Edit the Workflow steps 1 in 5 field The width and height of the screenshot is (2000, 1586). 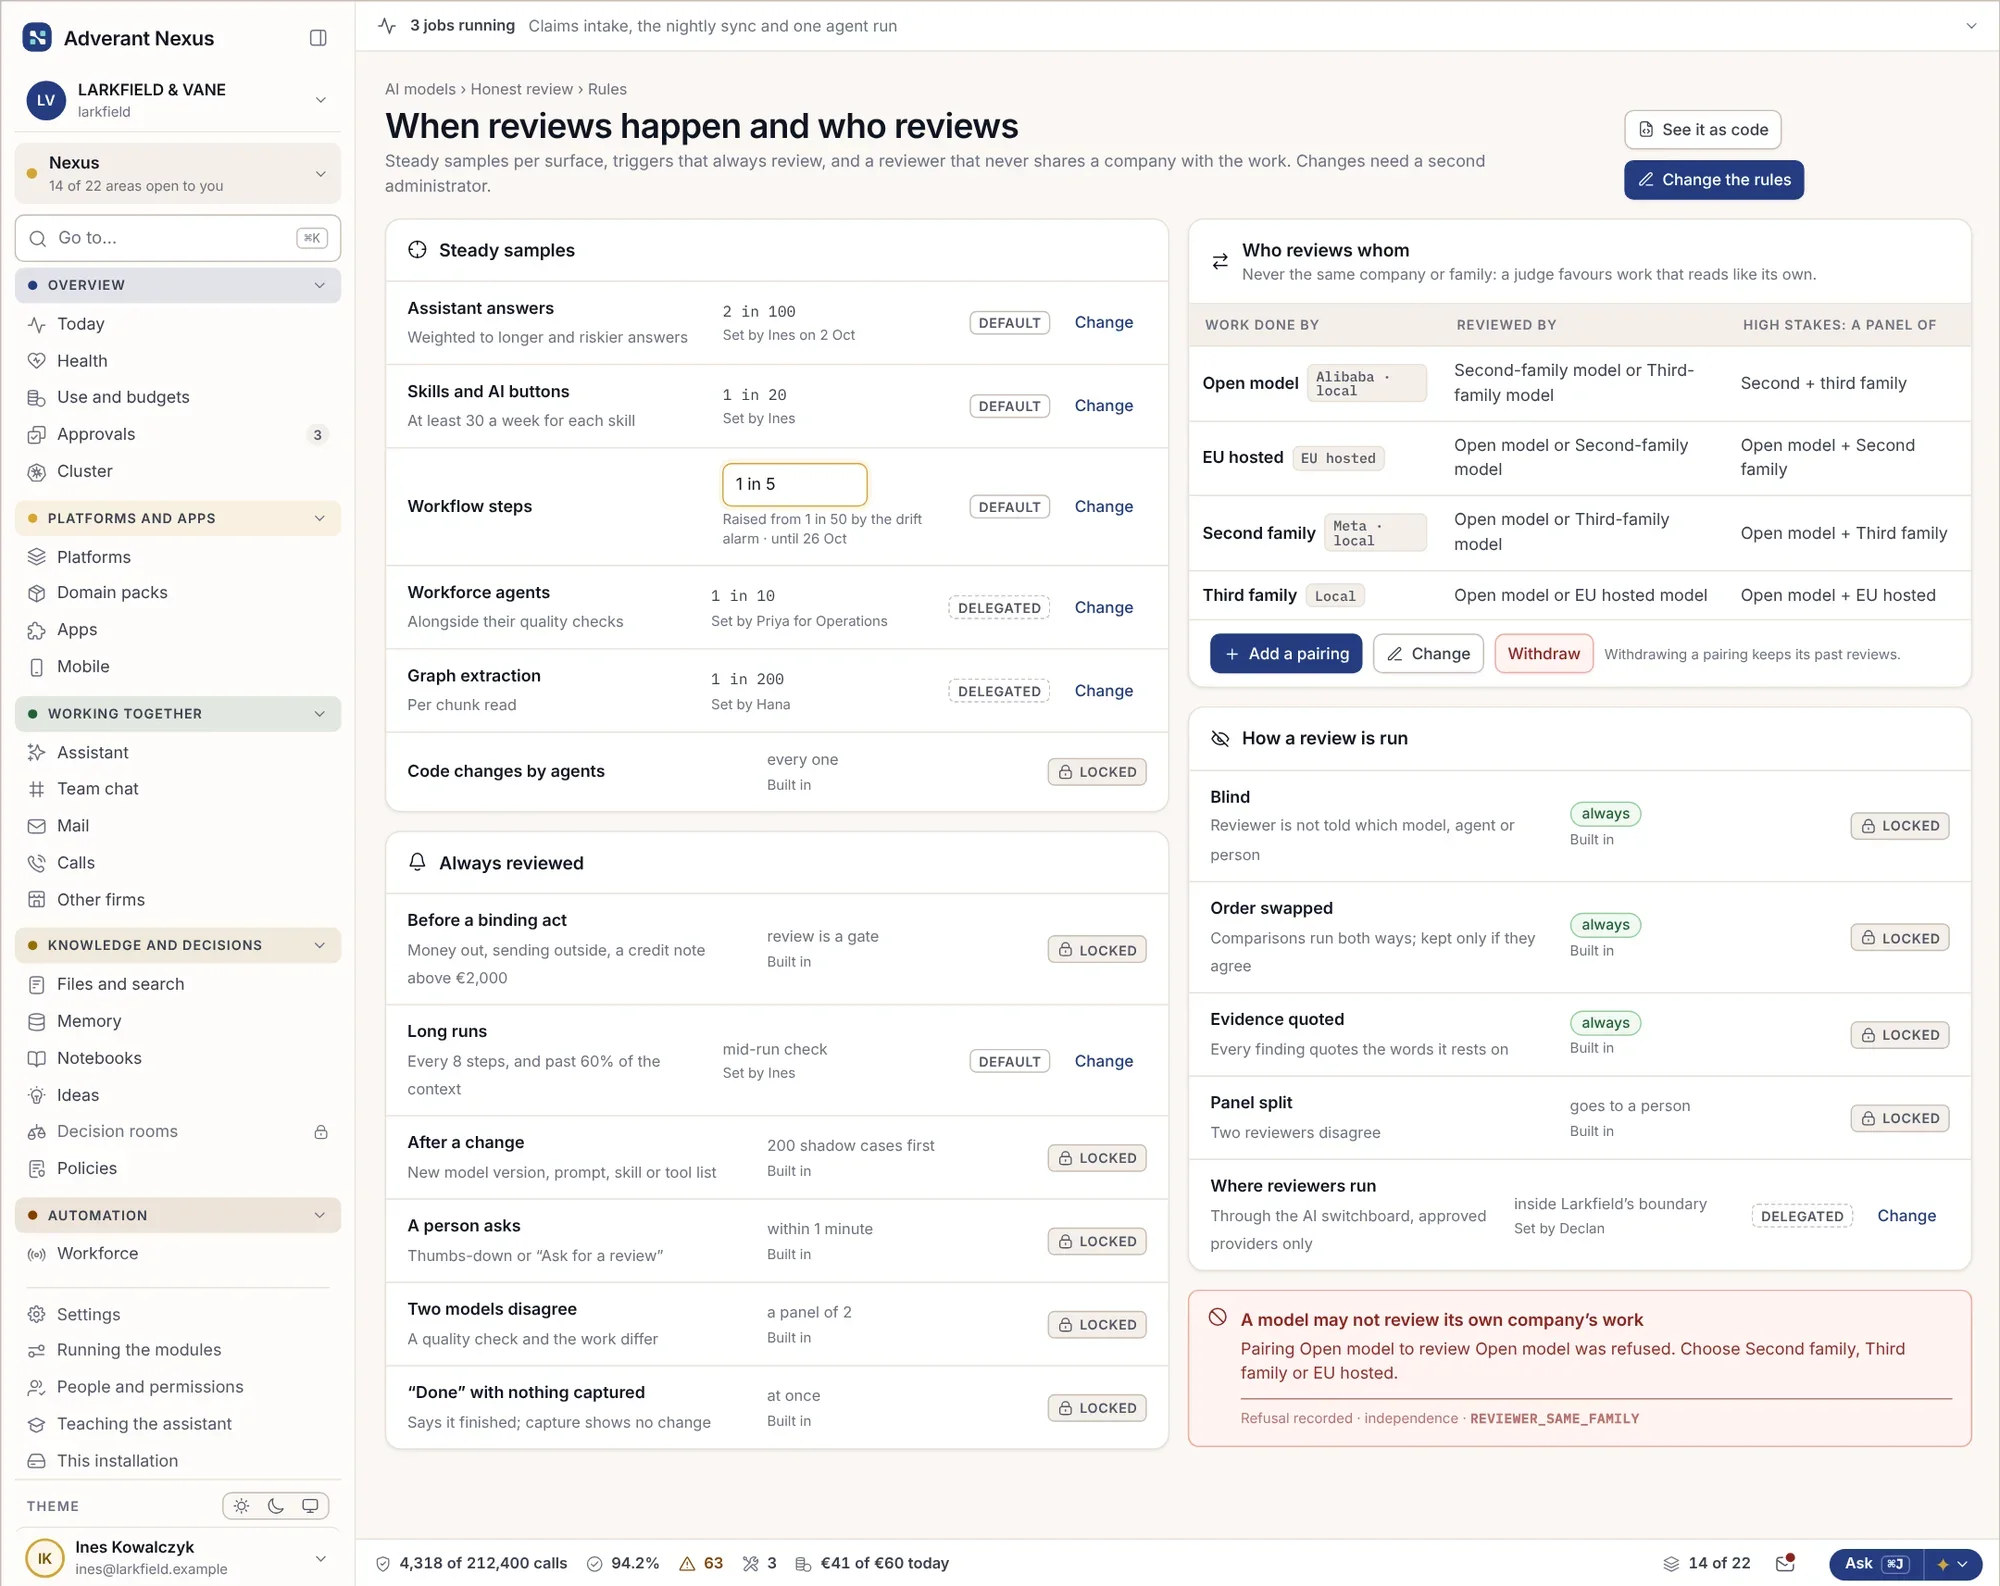coord(794,484)
